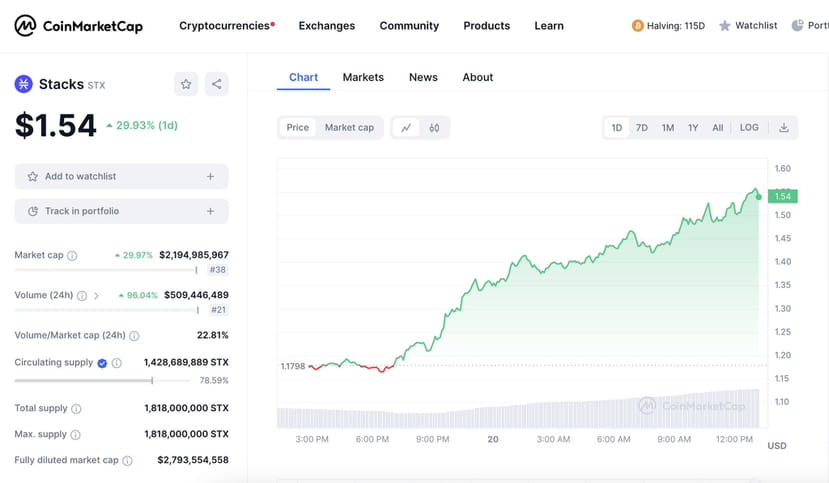Expand the Volume (24h) chevron arrow
This screenshot has width=829, height=483.
pyautogui.click(x=96, y=296)
